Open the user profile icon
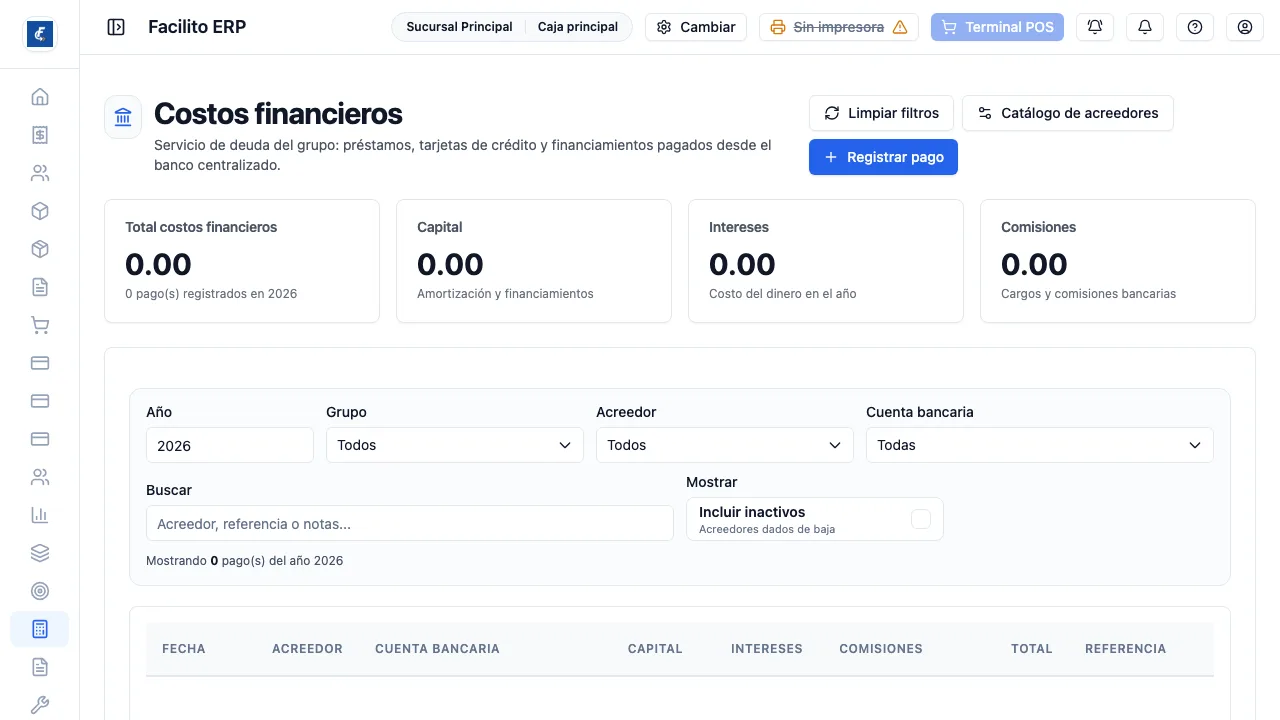Screen dimensions: 1280x720 [1245, 27]
